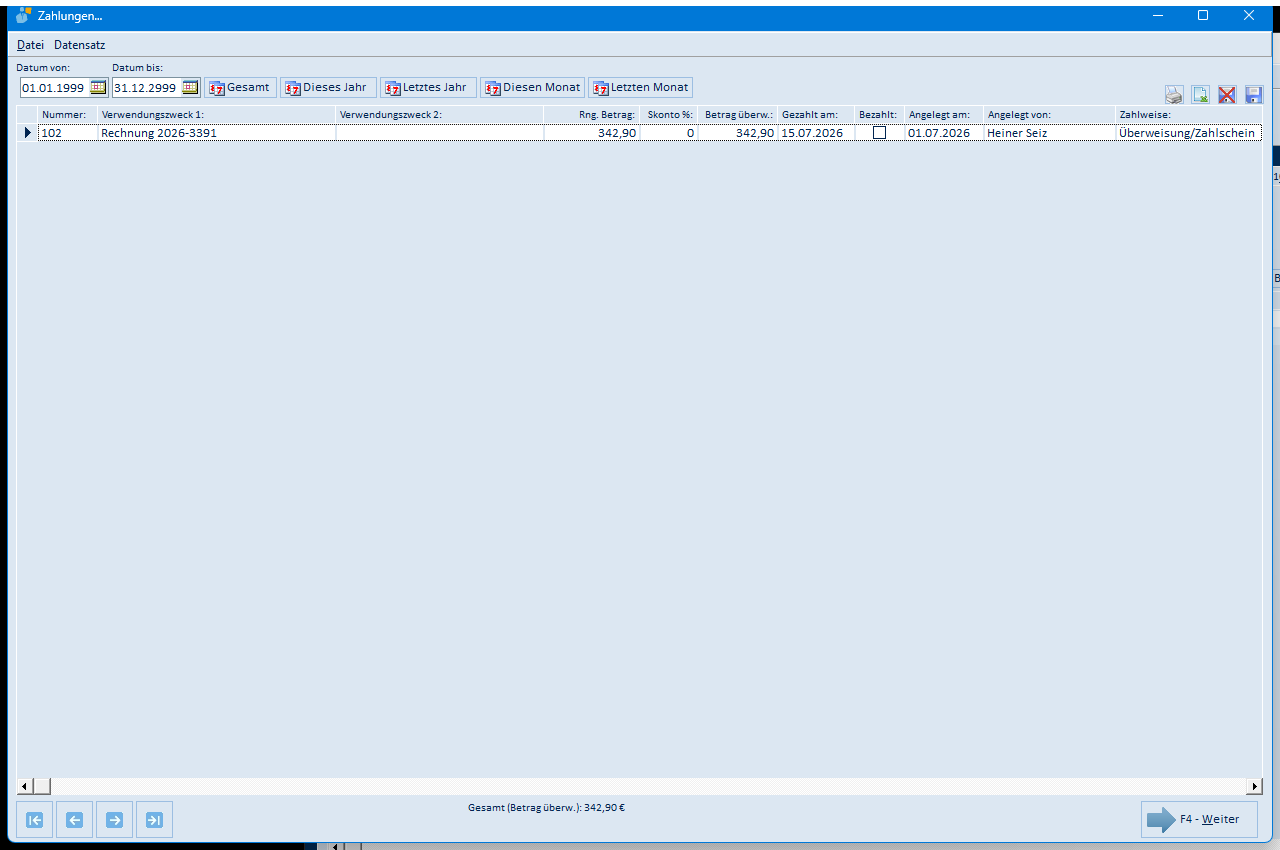Screen dimensions: 1280x850
Task: Jump to the first record
Action: [35, 820]
